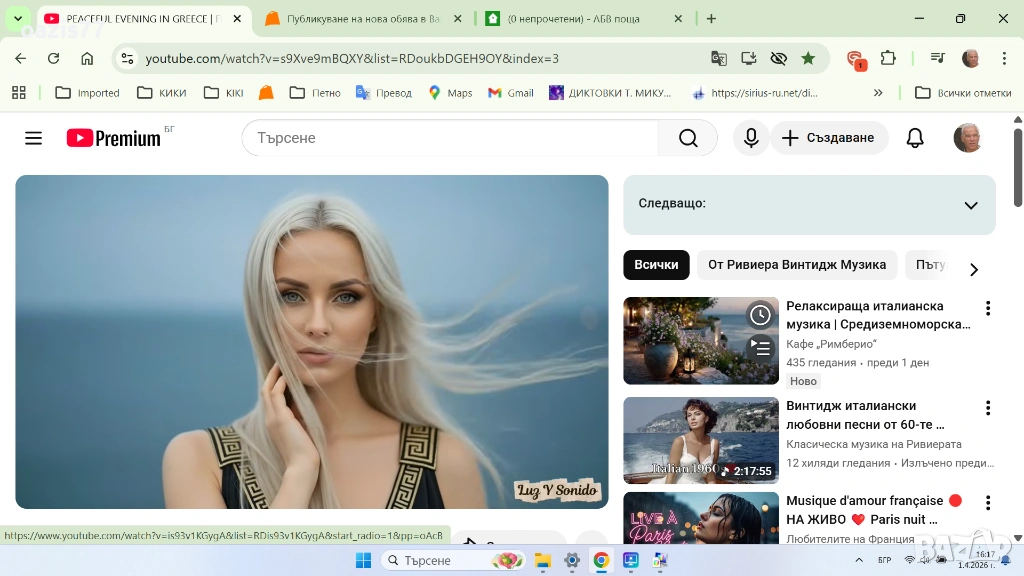Open YouTube notifications bell
Viewport: 1024px width, 576px height.
(x=914, y=138)
